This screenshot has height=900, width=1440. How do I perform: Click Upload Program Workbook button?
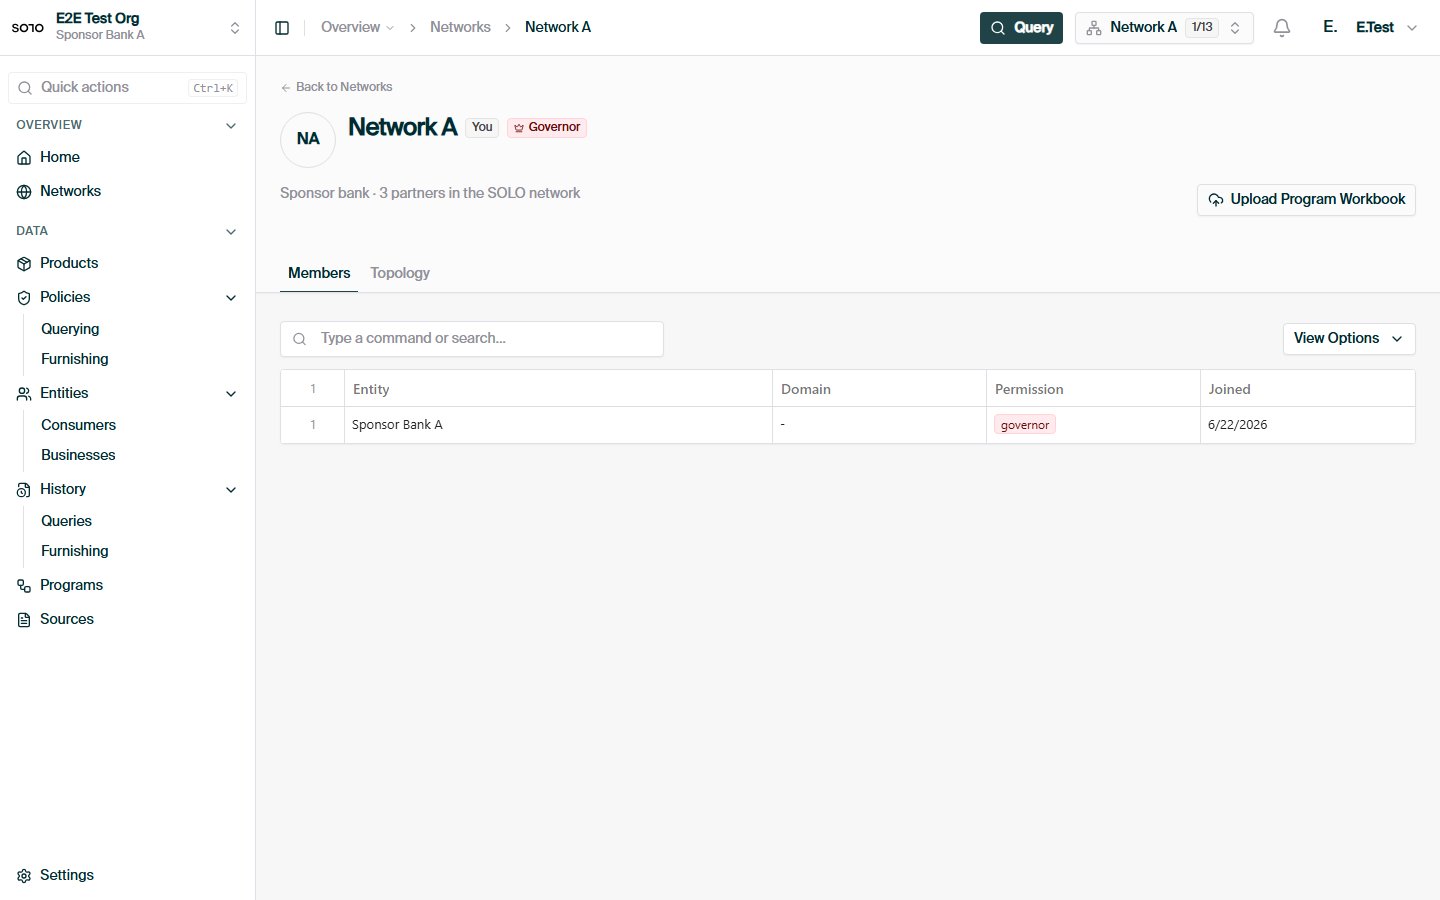coord(1306,199)
